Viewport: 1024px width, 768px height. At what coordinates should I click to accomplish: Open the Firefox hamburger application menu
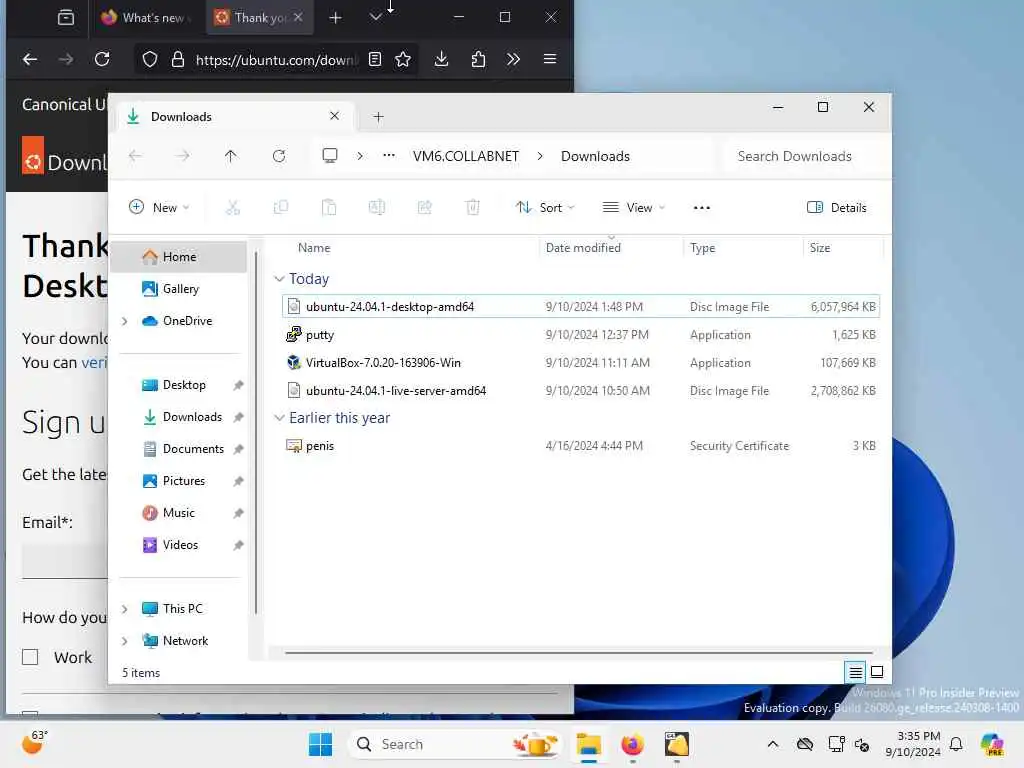coord(550,59)
